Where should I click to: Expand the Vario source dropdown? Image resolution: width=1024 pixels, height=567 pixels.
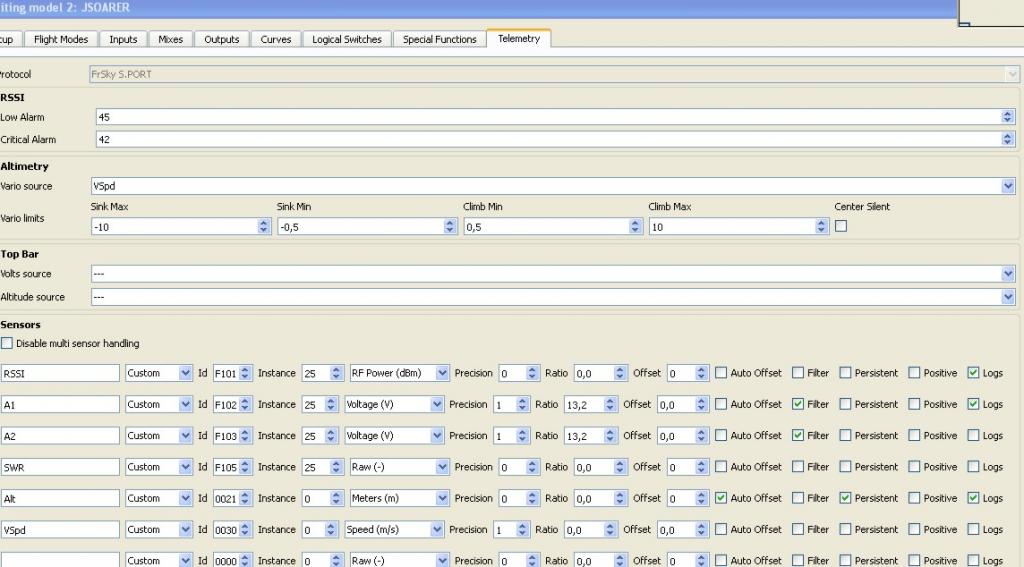[x=1008, y=186]
